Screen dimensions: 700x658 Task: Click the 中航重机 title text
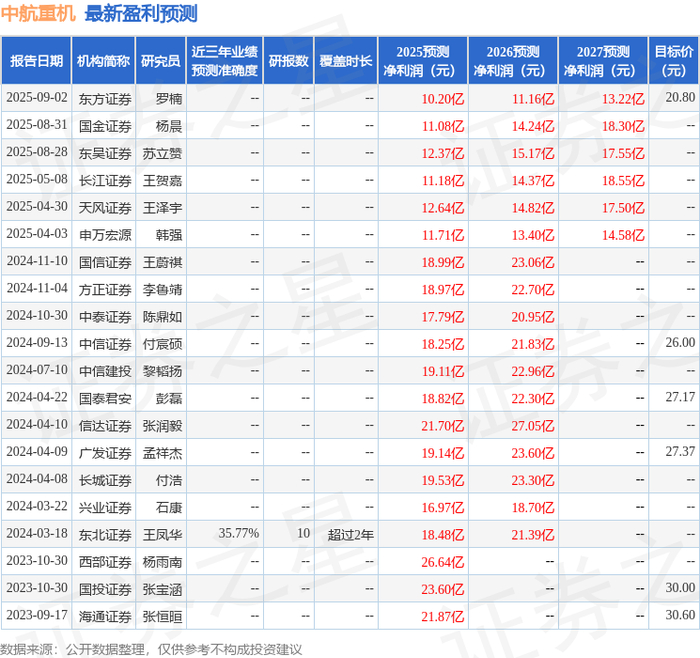click(x=38, y=13)
